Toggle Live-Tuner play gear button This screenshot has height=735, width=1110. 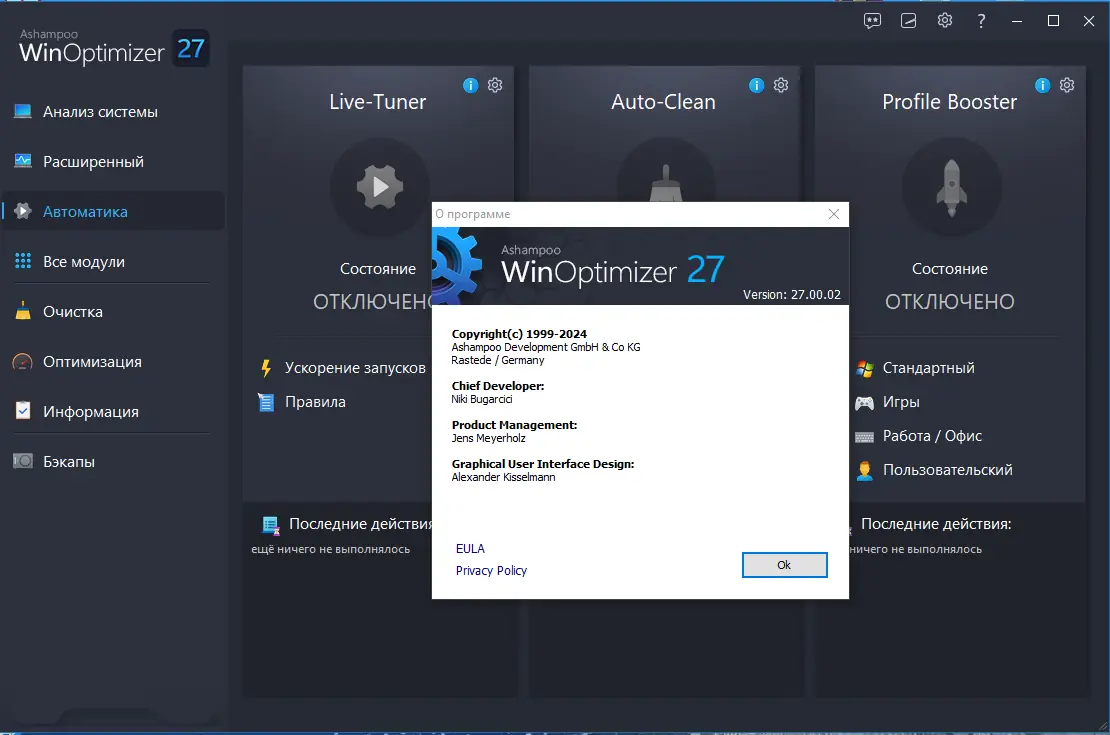(x=379, y=187)
